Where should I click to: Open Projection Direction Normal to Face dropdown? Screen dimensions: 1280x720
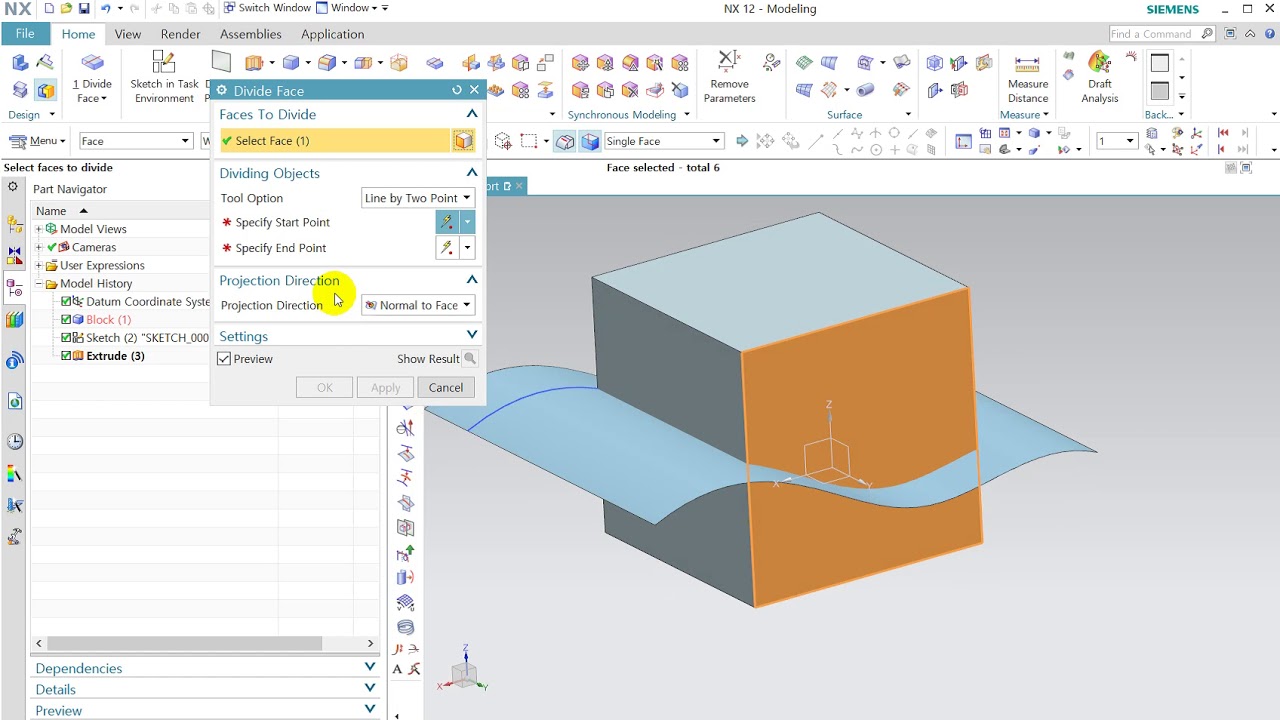417,305
